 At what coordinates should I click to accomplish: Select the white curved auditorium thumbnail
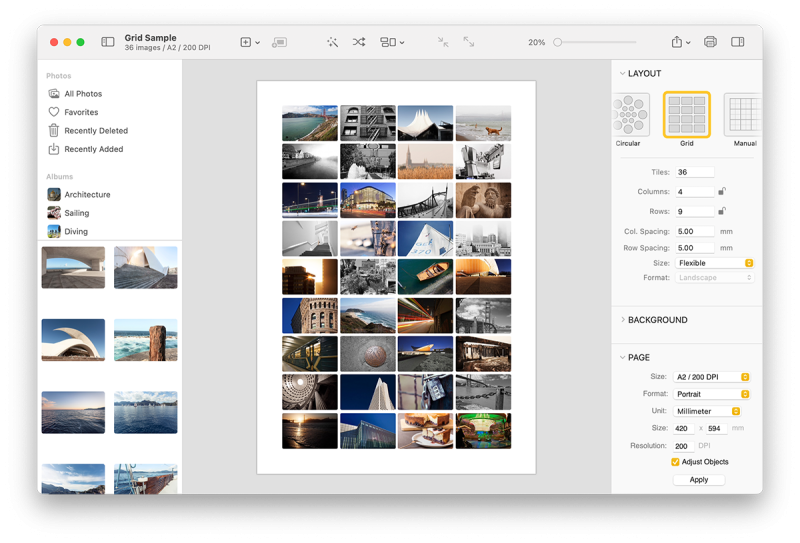click(x=73, y=340)
